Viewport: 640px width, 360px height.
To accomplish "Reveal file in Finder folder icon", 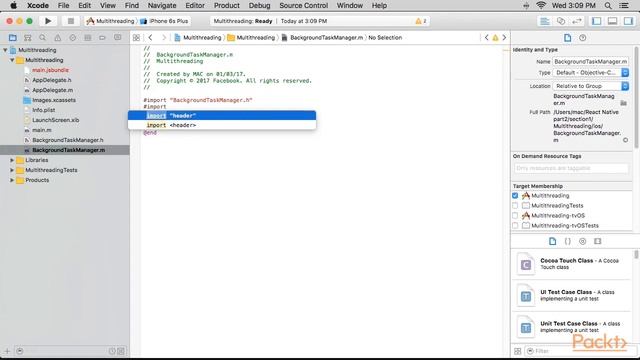I will 623,103.
